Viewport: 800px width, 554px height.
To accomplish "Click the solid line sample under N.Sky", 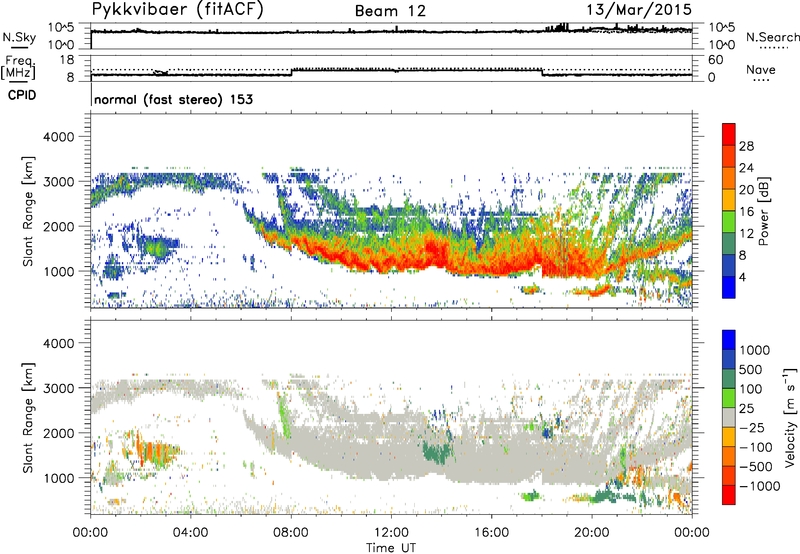I will point(19,47).
